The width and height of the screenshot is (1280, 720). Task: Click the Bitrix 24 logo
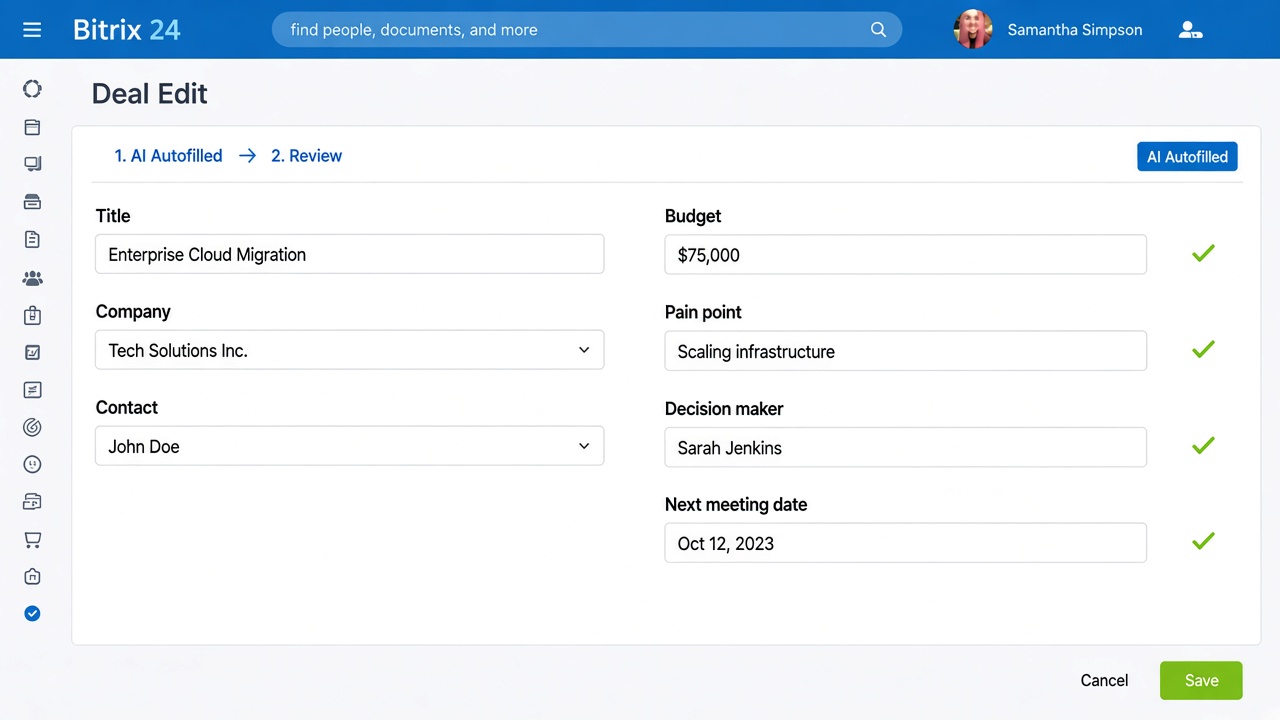(x=127, y=30)
